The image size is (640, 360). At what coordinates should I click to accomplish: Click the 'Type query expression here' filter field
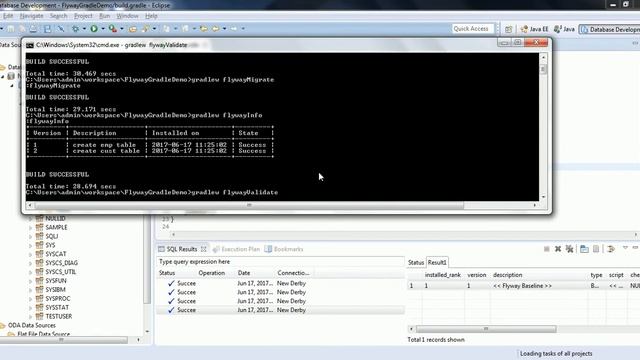click(280, 262)
